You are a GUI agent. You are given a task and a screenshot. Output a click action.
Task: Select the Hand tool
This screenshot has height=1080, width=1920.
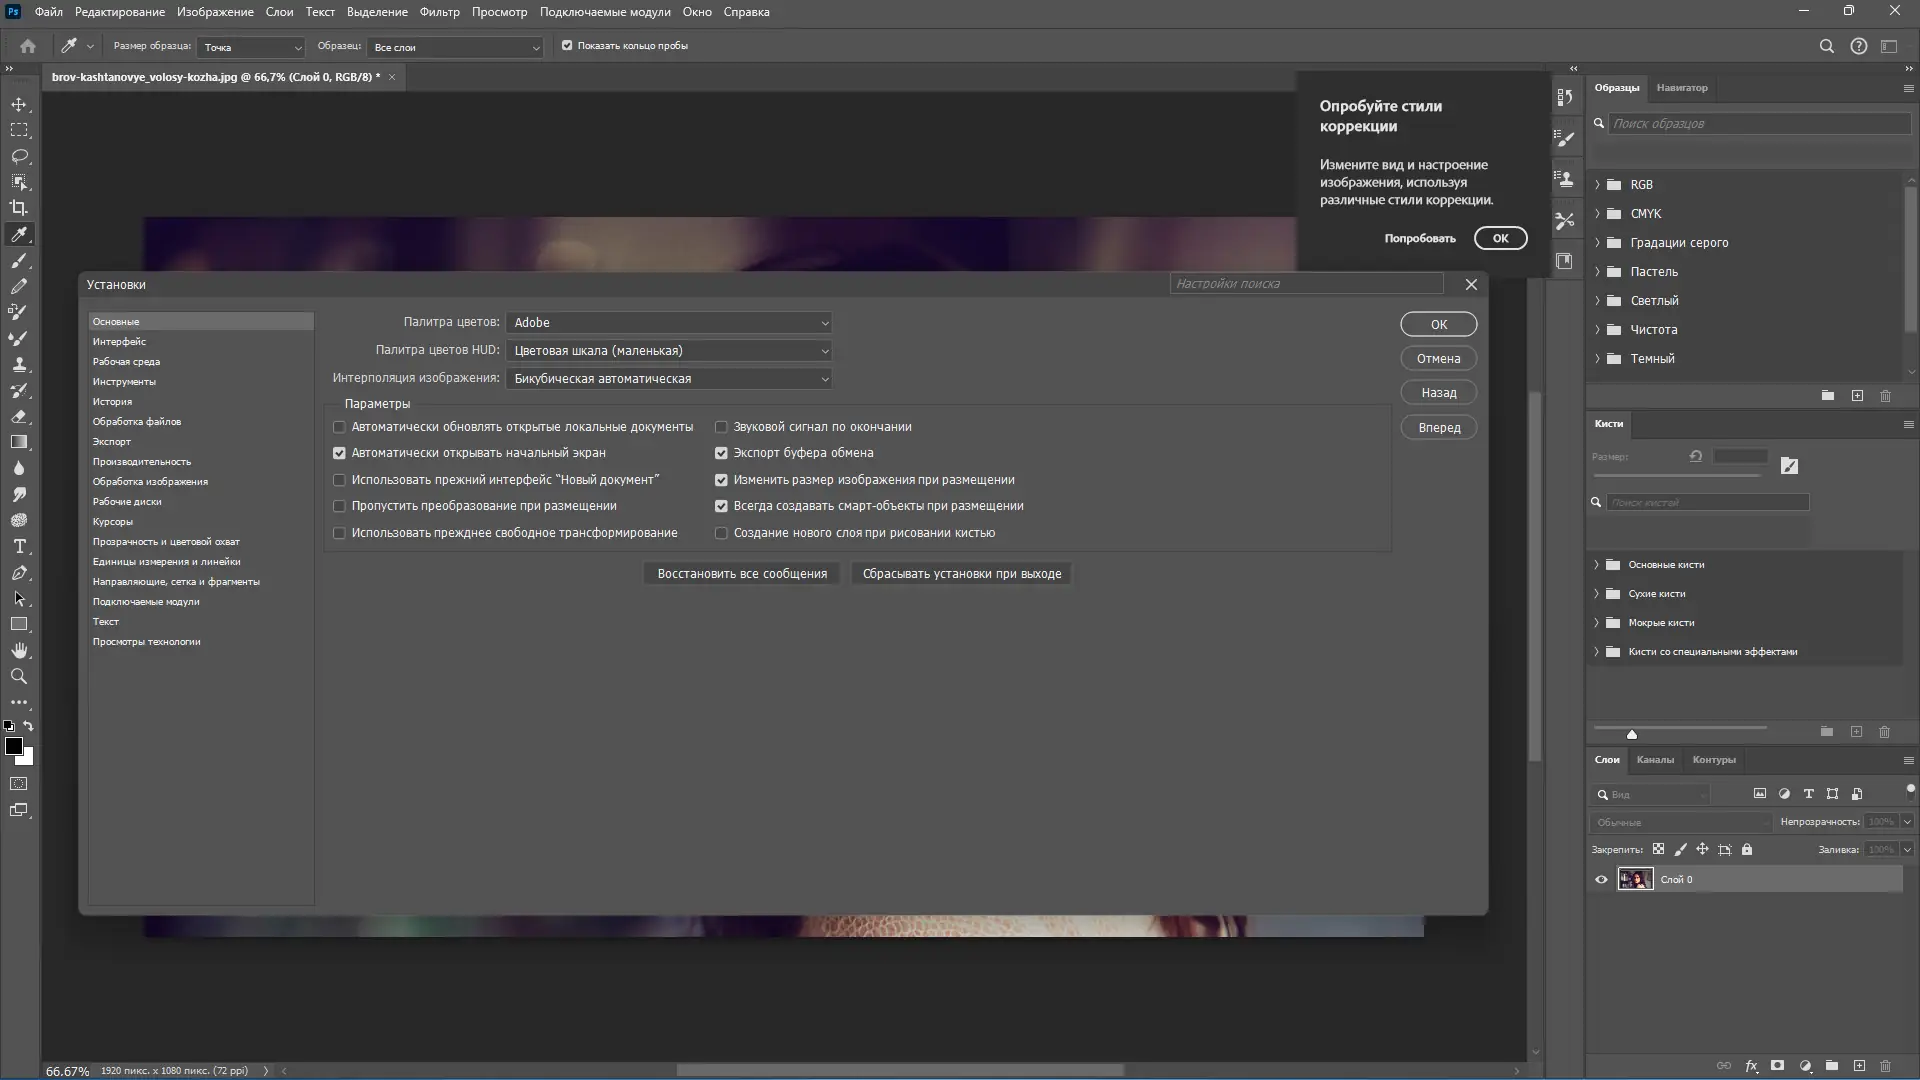(x=19, y=651)
